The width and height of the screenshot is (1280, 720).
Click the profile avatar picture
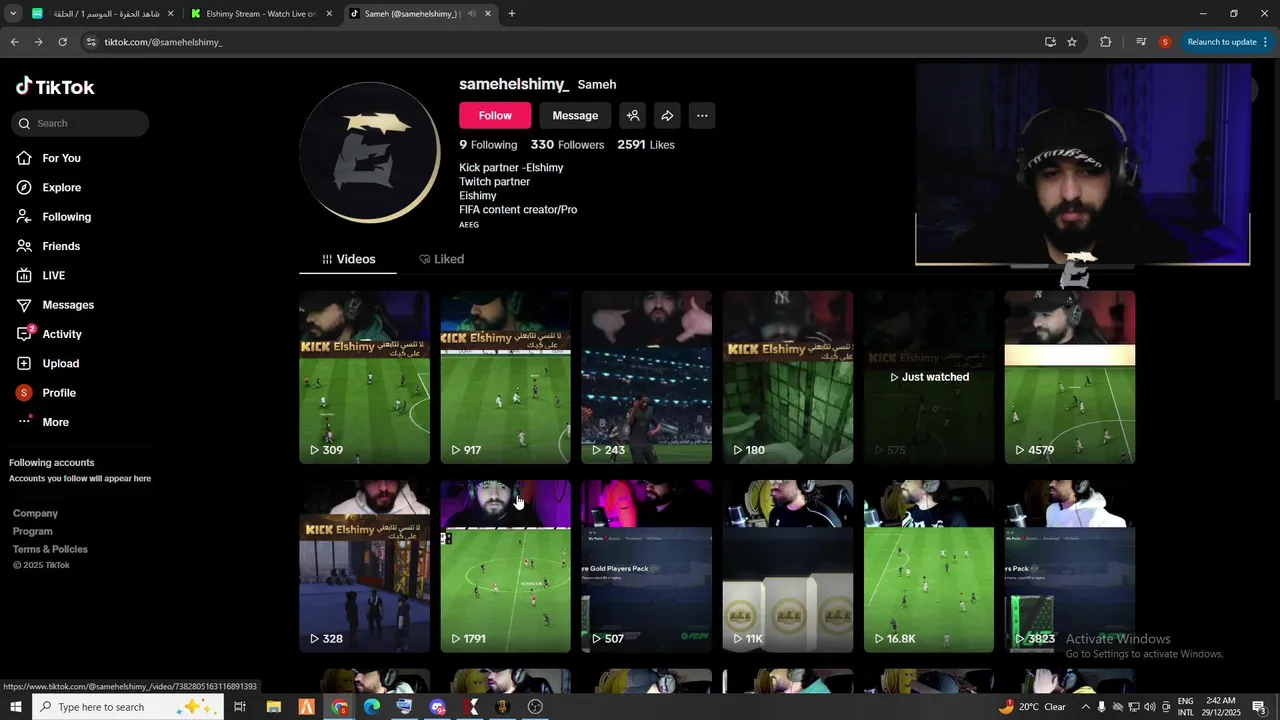click(x=370, y=153)
